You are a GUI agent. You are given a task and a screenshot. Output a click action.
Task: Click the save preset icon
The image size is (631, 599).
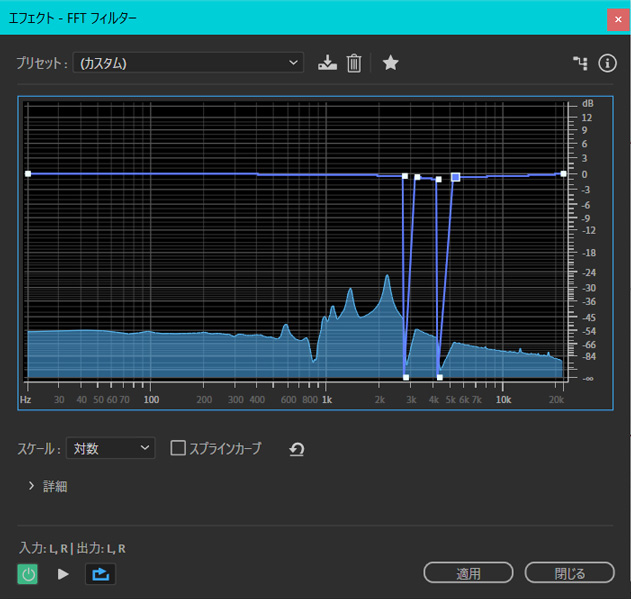327,63
